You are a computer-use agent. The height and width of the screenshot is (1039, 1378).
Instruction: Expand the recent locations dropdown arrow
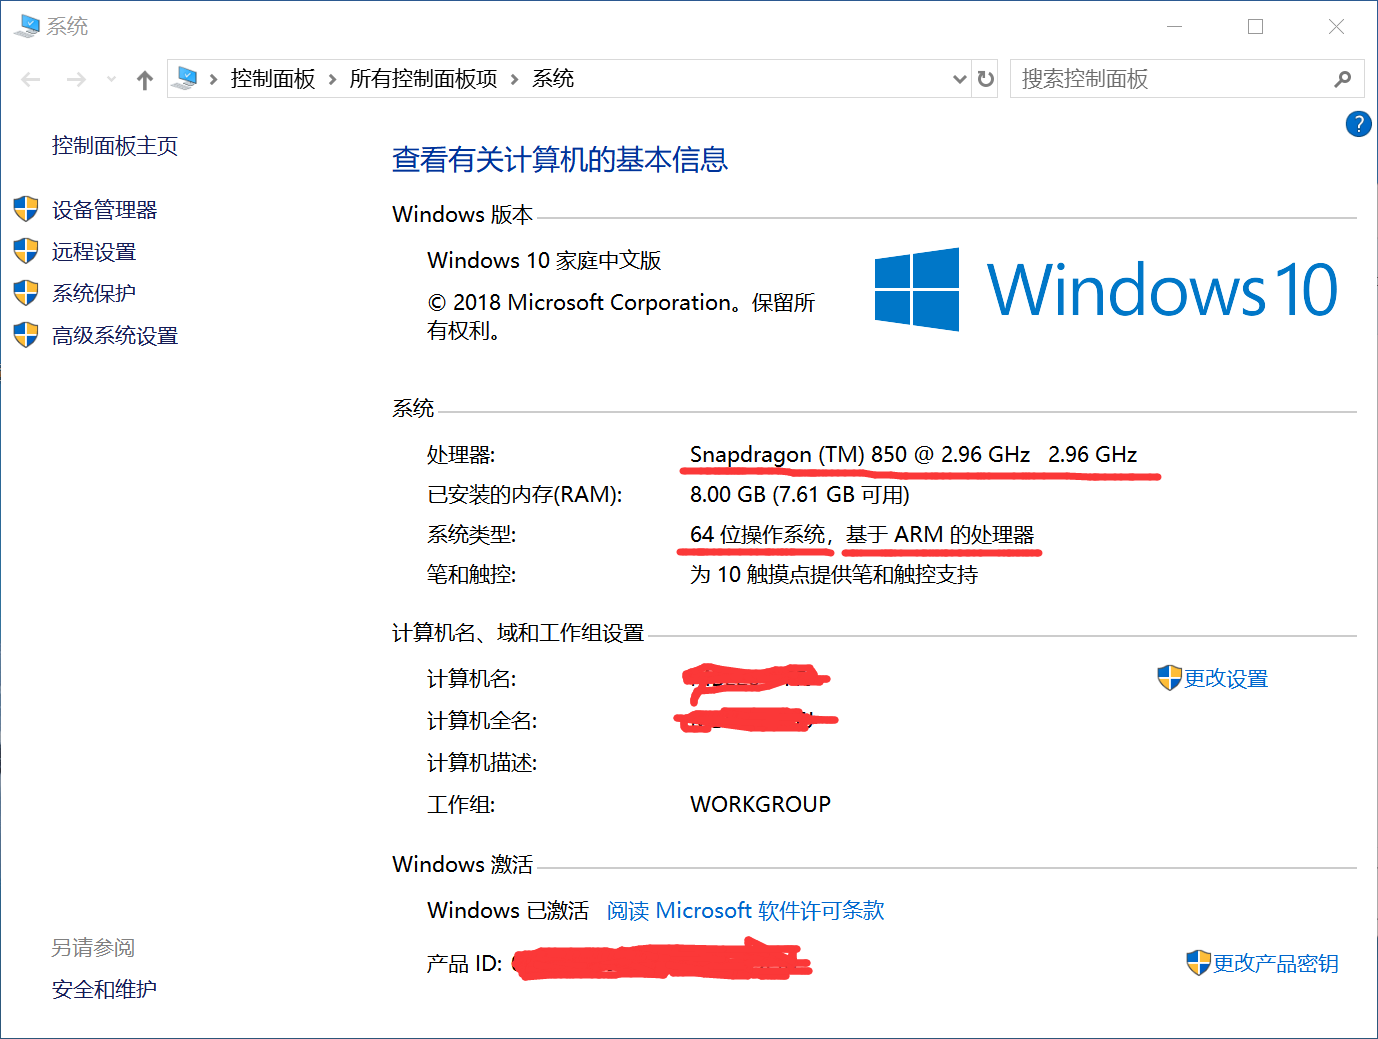(111, 80)
